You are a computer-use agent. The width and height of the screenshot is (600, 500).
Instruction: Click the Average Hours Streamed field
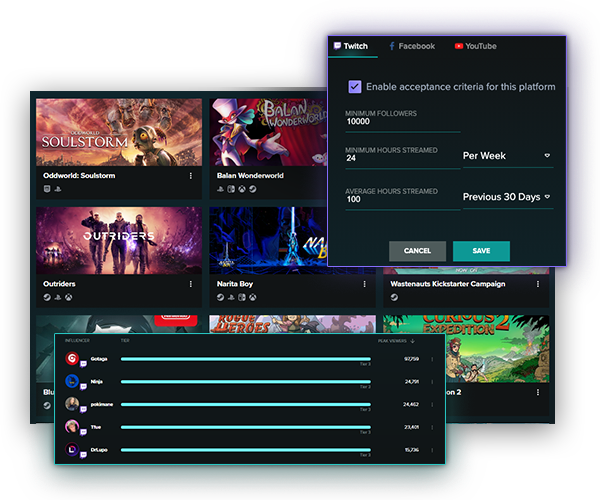403,198
